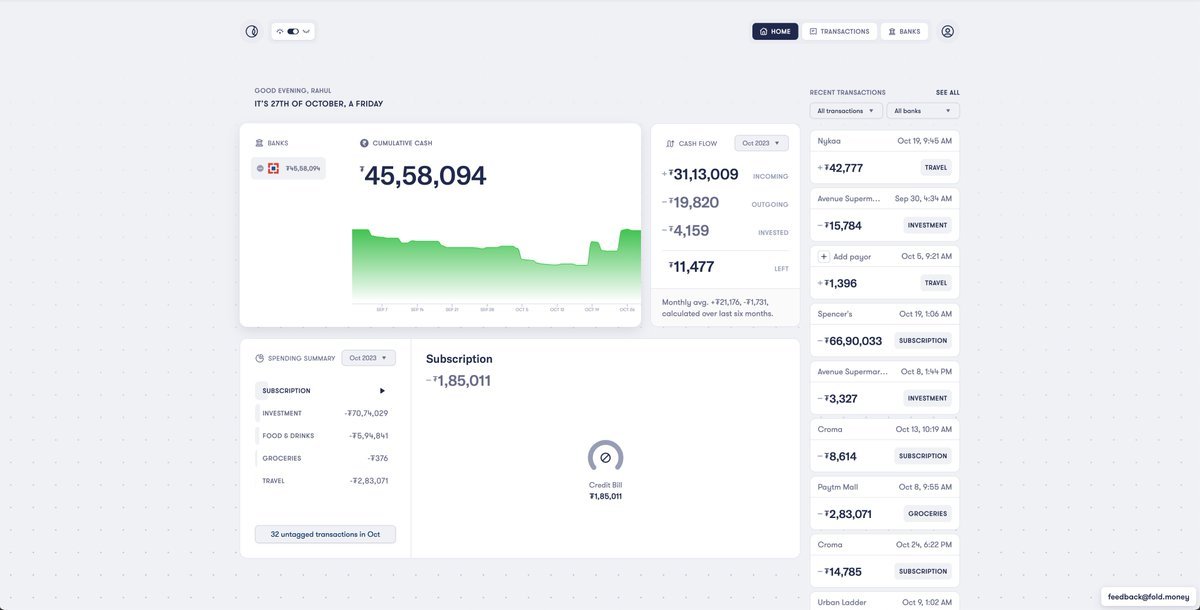Click the Spending Summary pie icon
This screenshot has height=610, width=1200.
[x=259, y=358]
